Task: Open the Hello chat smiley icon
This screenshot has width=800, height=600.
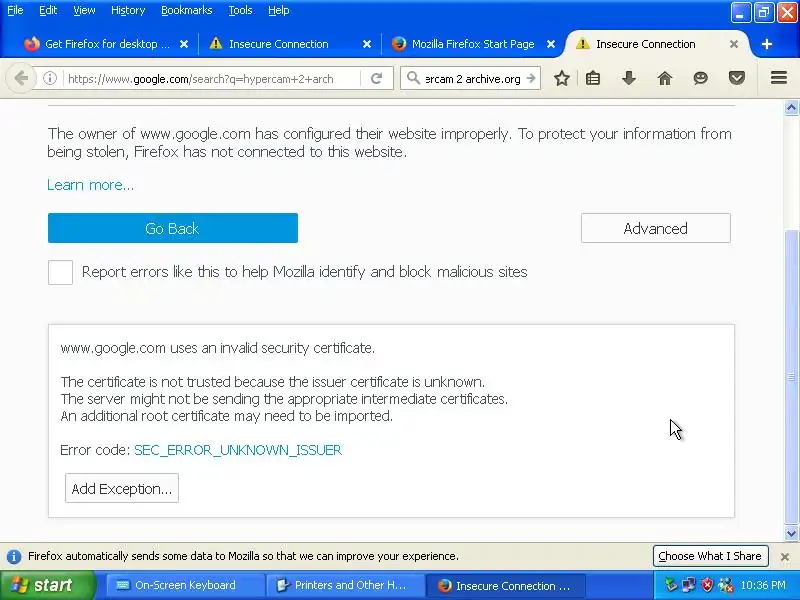Action: tap(701, 79)
